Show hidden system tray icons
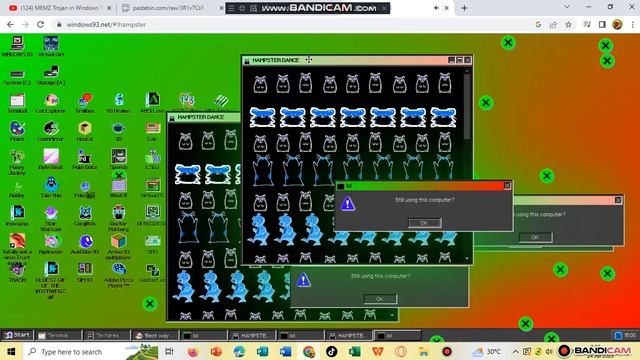This screenshot has height=360, width=640. click(x=516, y=351)
